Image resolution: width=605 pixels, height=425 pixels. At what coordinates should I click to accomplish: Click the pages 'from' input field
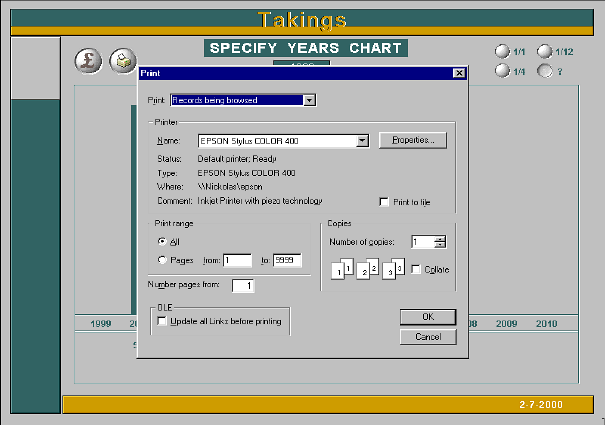(237, 260)
